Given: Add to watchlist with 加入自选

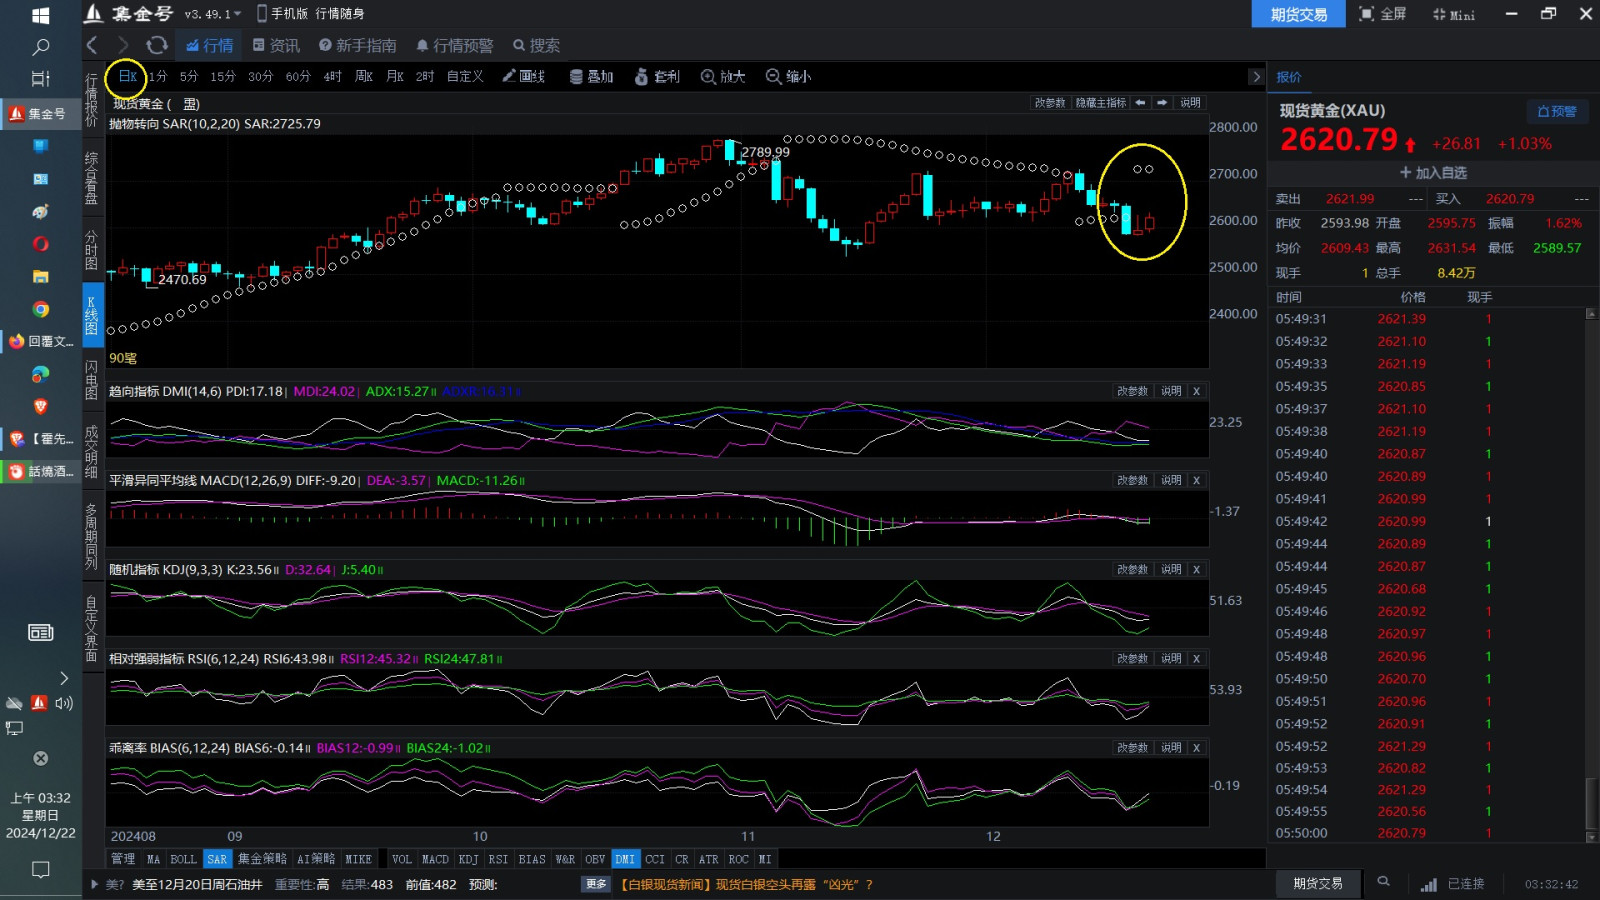Looking at the screenshot, I should [1433, 173].
